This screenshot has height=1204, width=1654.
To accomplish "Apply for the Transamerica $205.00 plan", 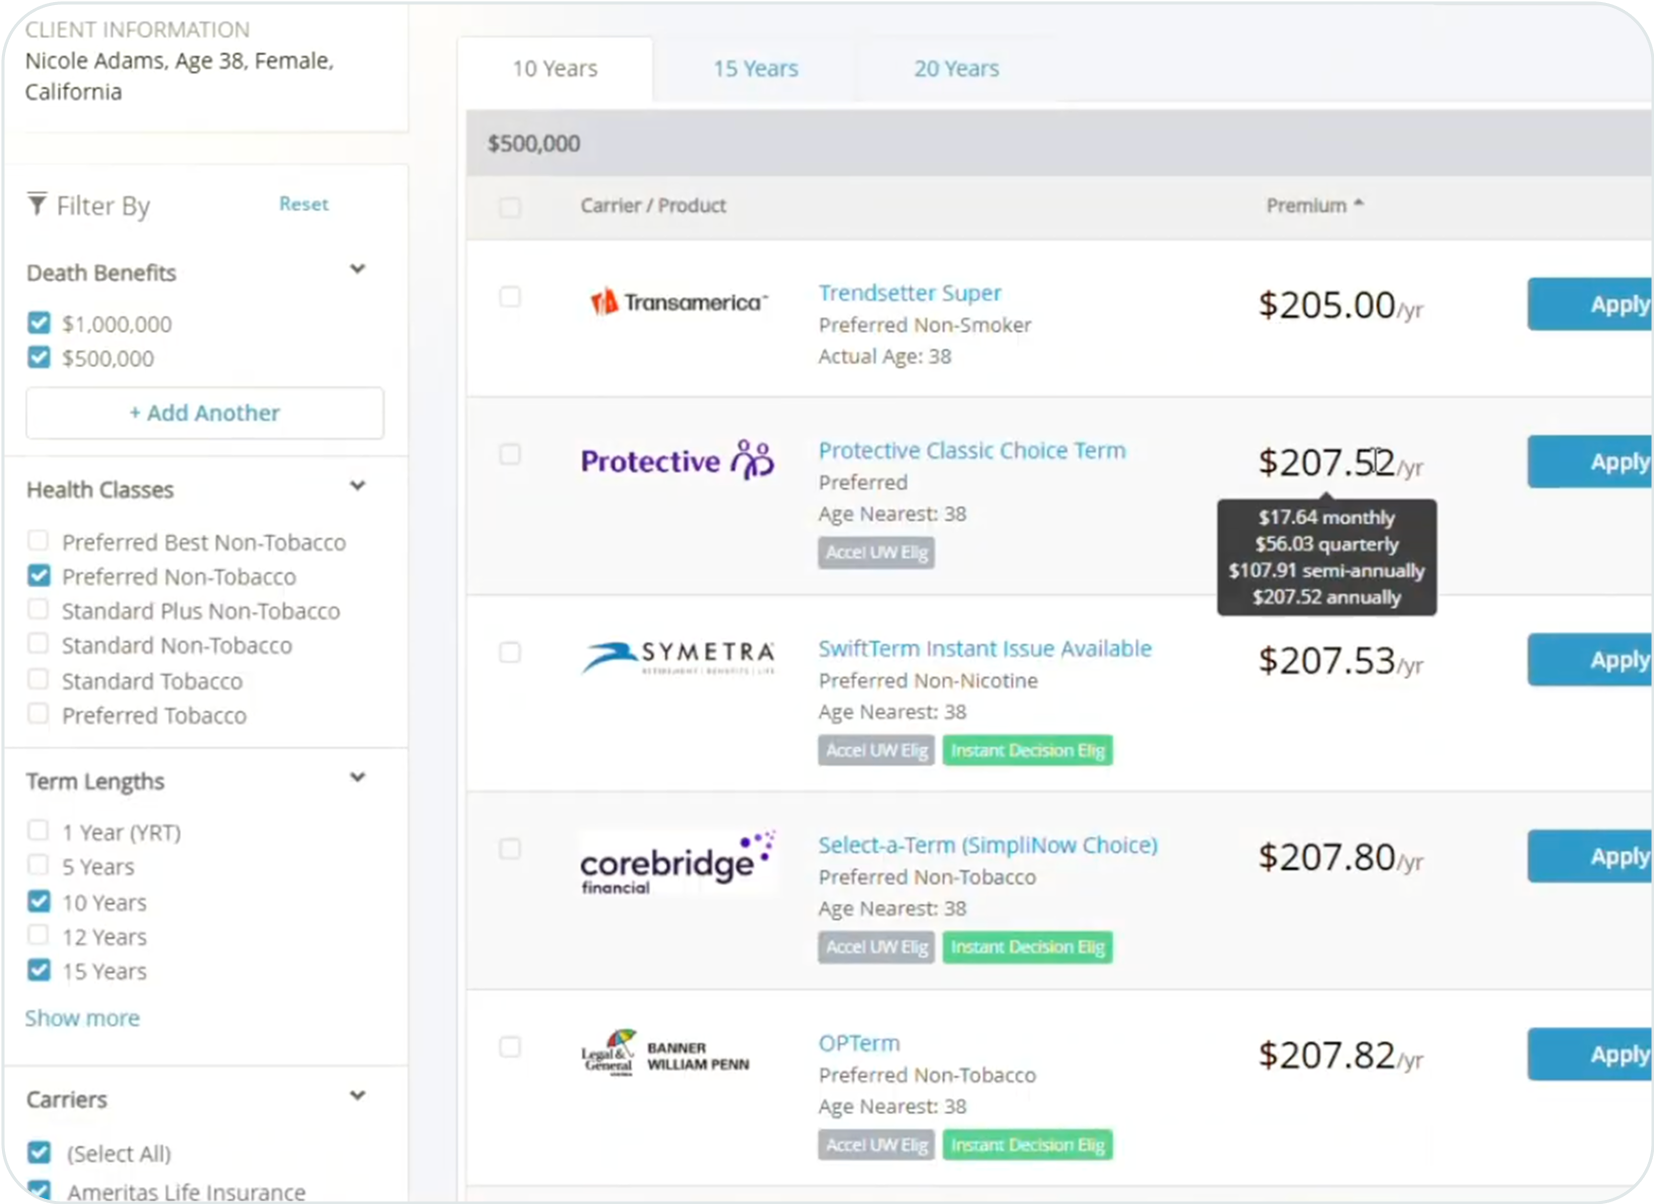I will [1590, 304].
